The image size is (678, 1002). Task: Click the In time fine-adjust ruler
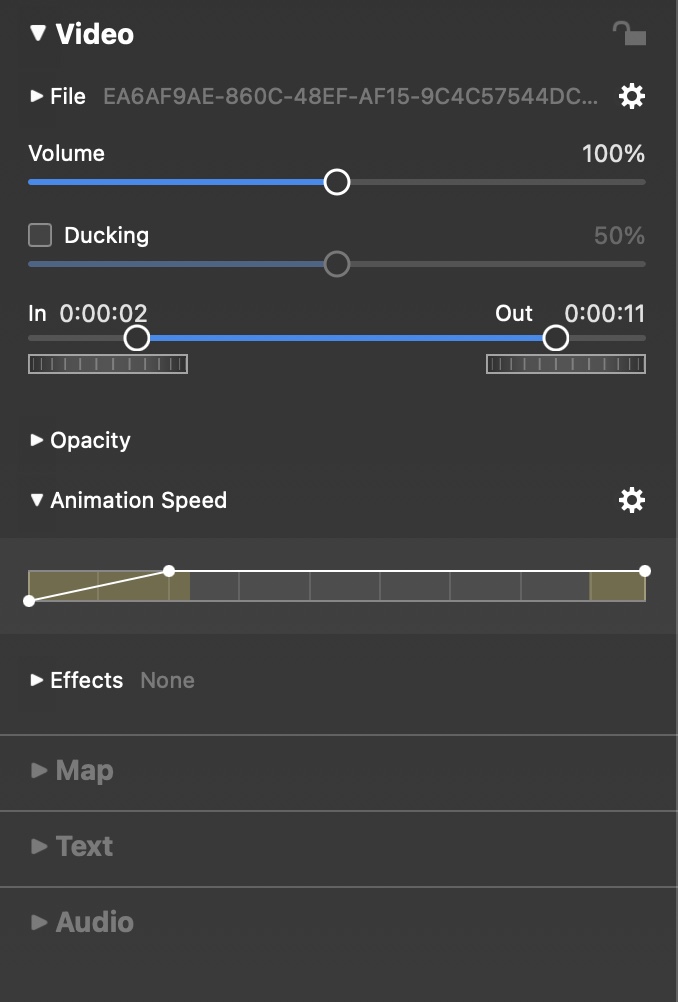(108, 364)
